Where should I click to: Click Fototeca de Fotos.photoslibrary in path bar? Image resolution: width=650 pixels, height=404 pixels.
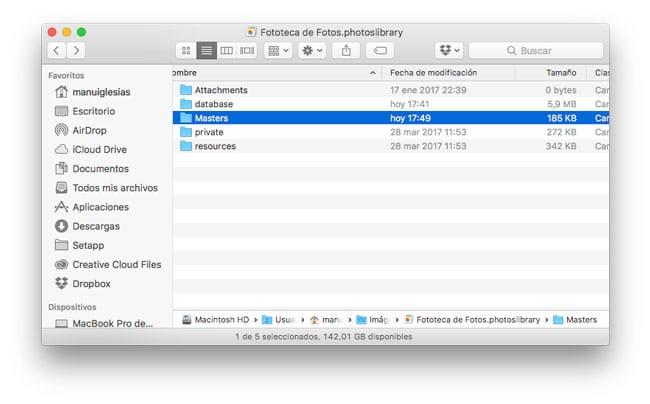pos(472,319)
